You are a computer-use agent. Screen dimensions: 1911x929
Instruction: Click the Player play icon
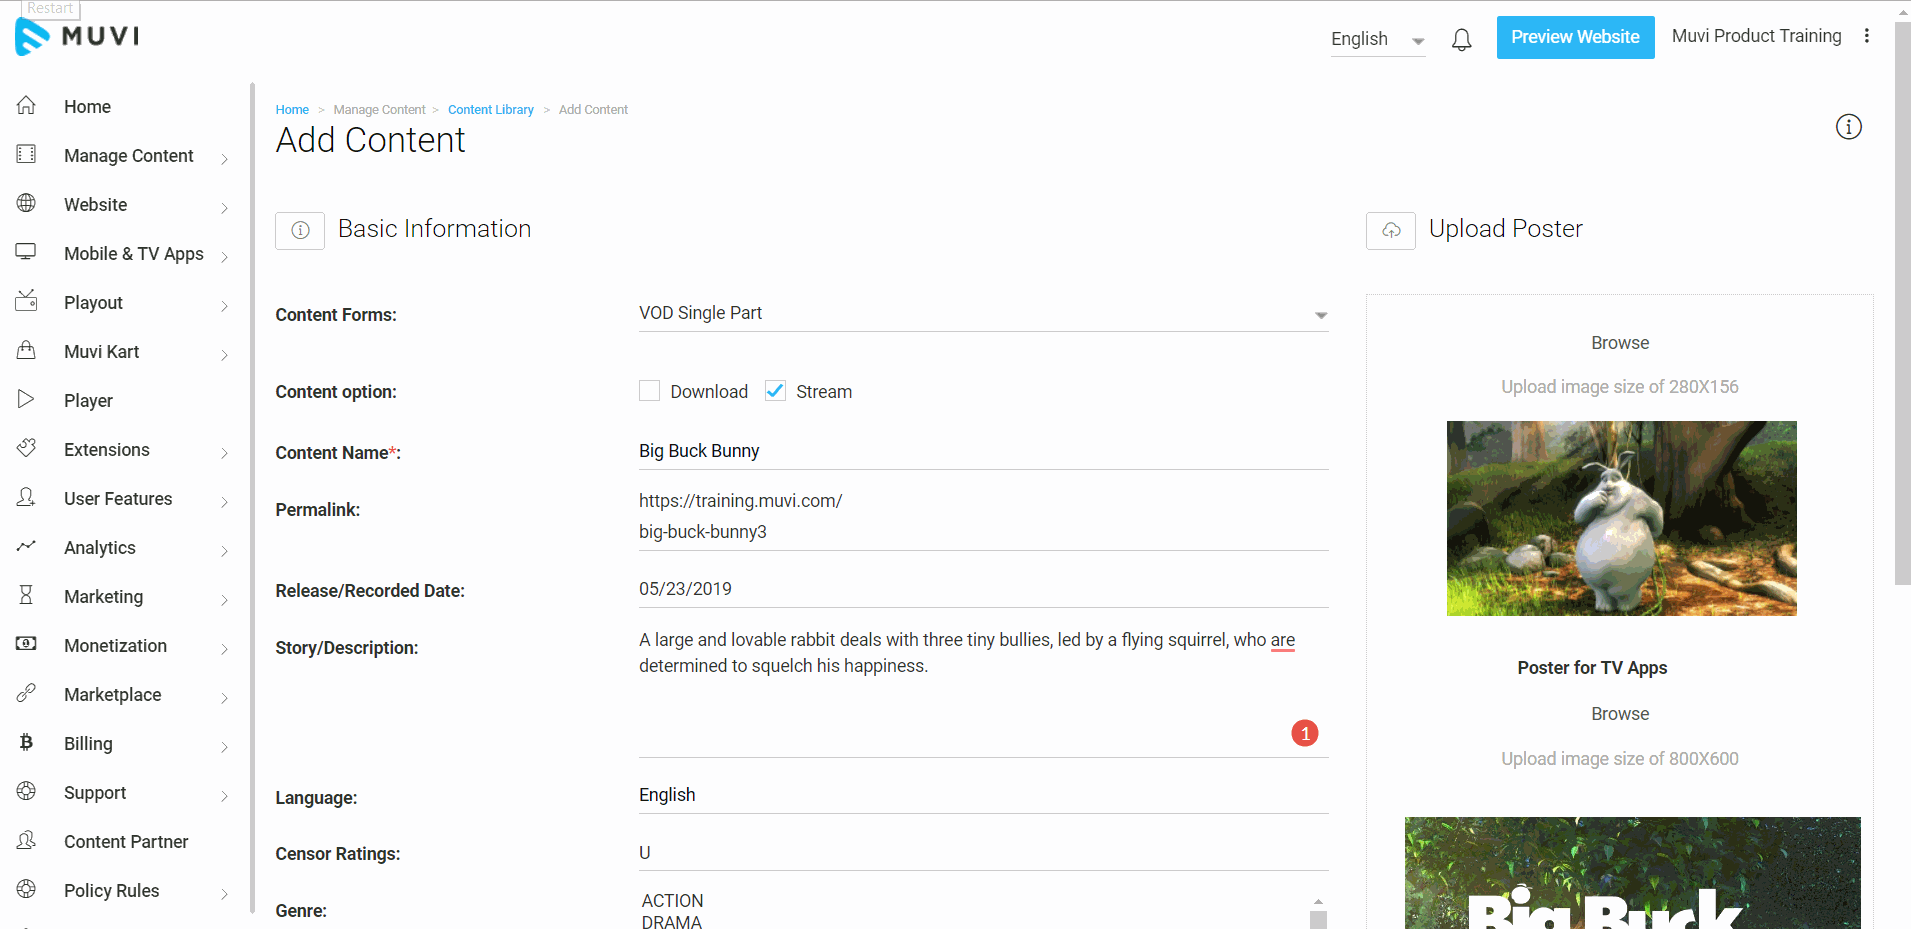(26, 399)
